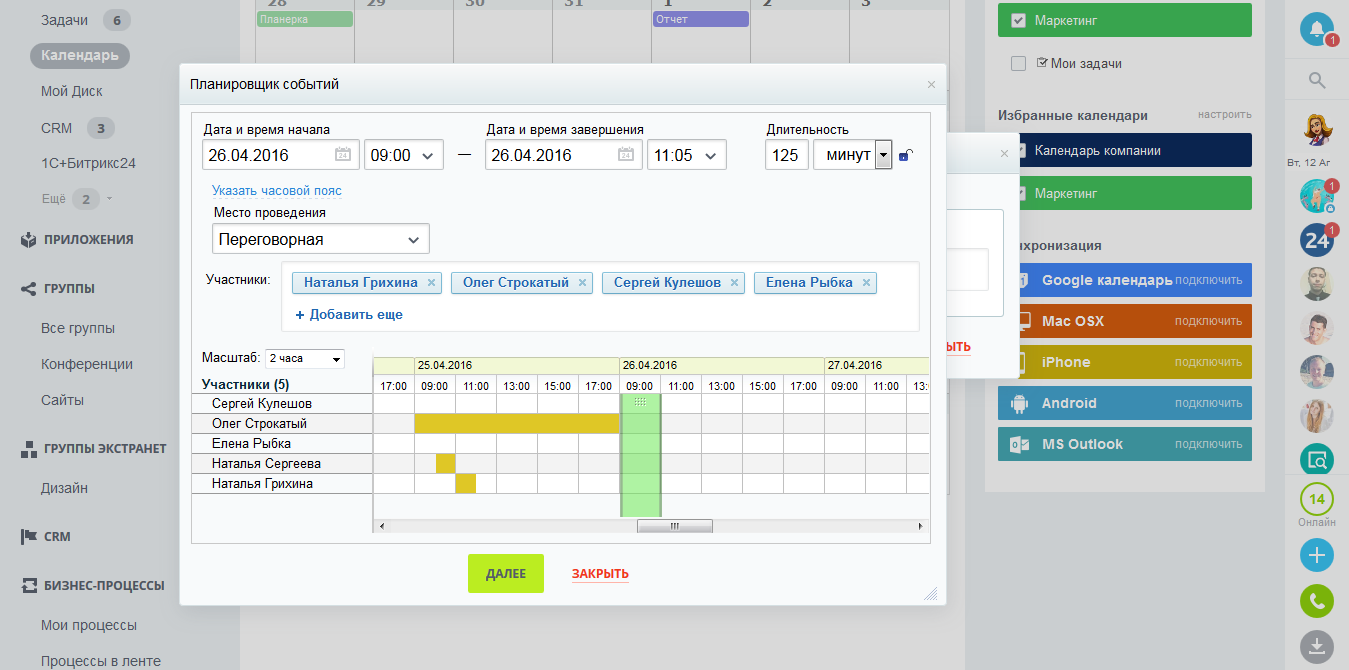Click the timeline horizontal scrollbar thumb
Viewport: 1349px width, 670px height.
674,526
